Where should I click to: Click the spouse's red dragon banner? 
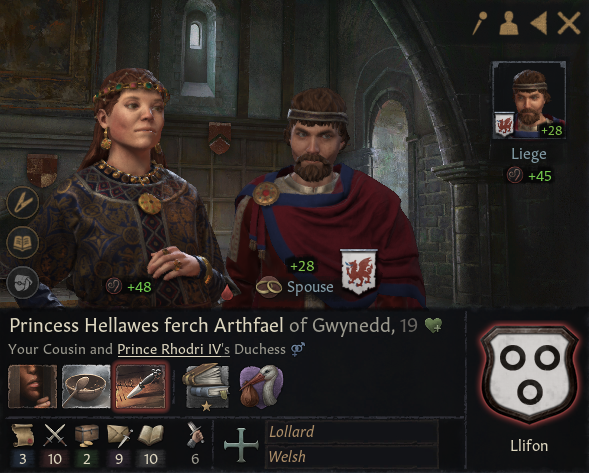(358, 271)
